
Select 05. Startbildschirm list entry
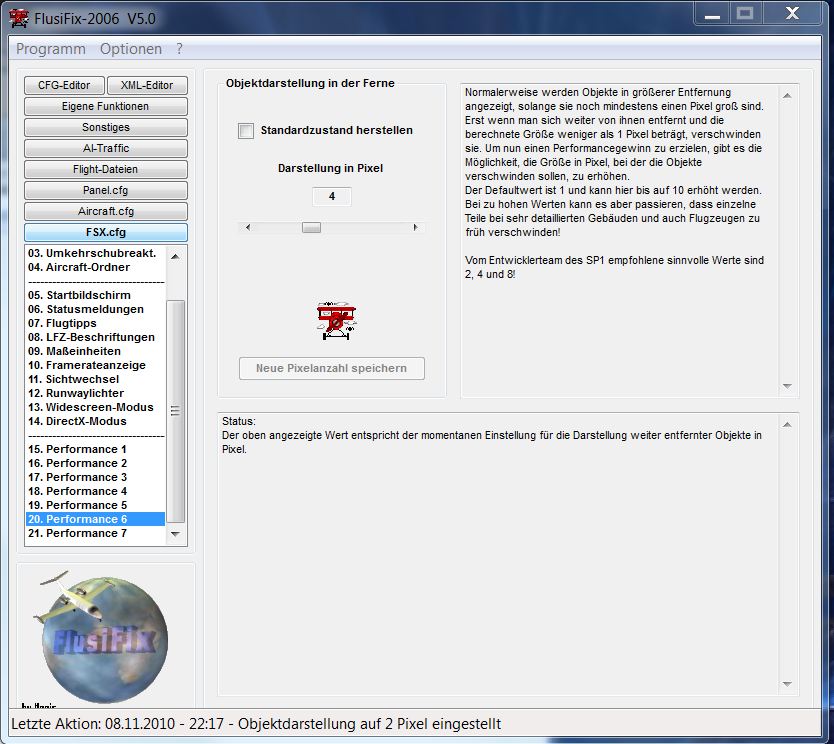pyautogui.click(x=95, y=295)
